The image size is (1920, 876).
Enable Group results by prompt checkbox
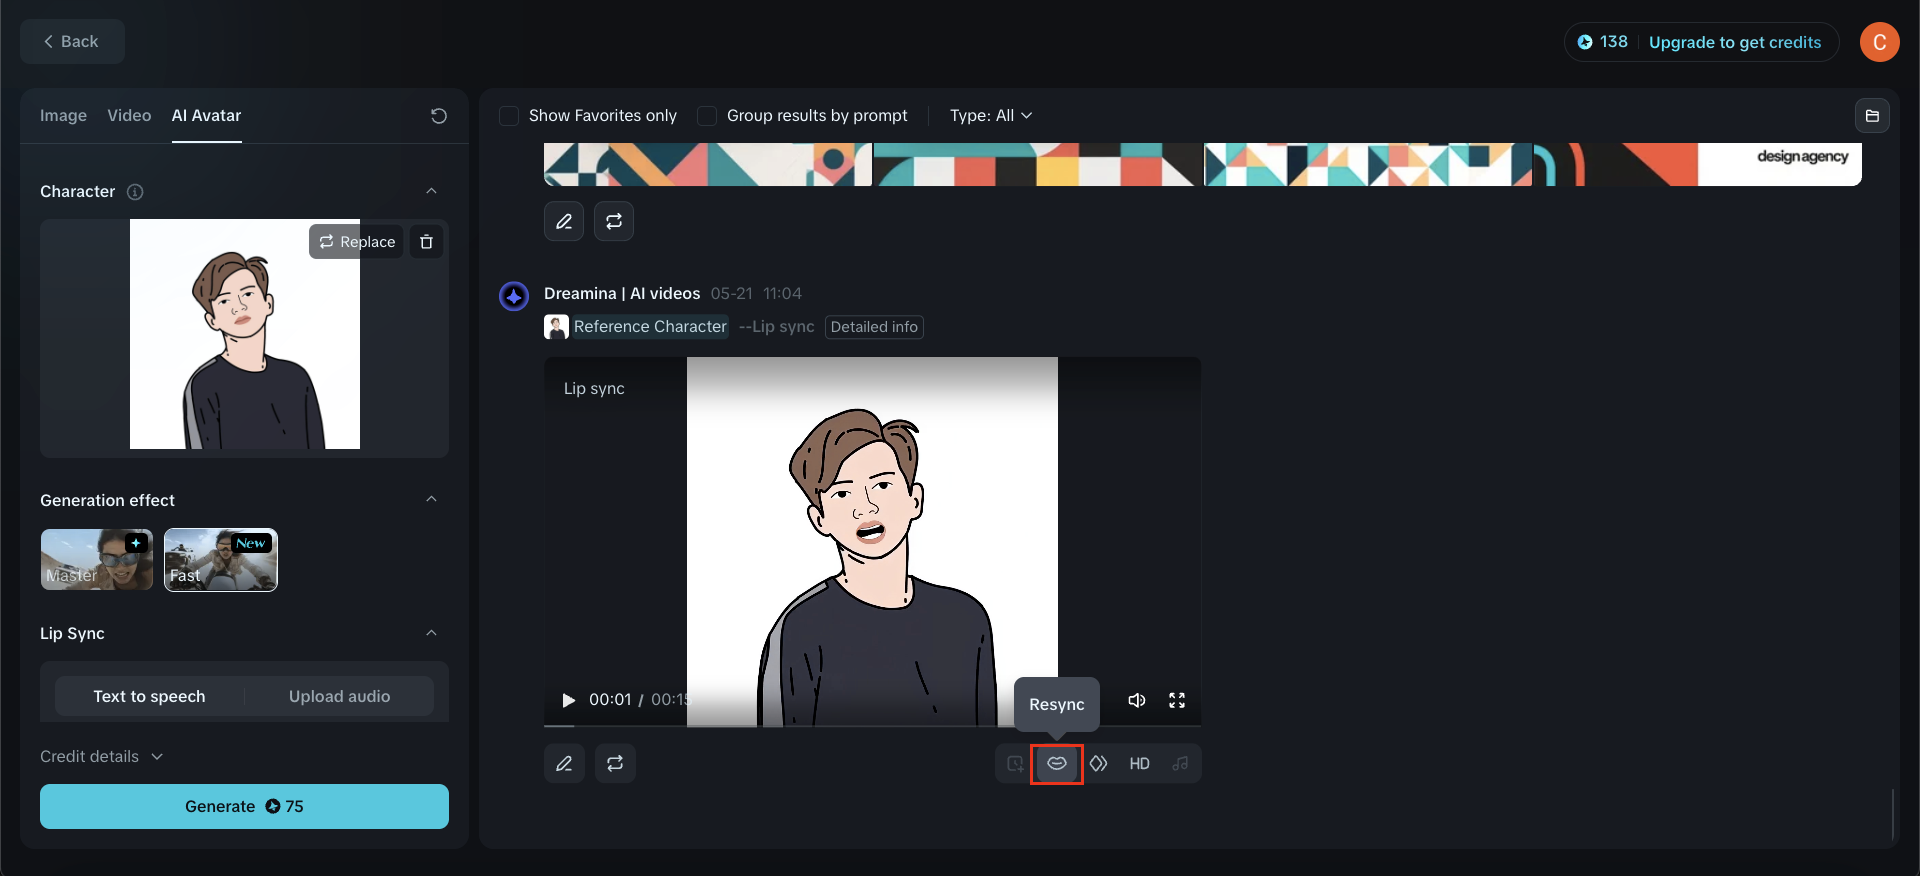point(707,116)
